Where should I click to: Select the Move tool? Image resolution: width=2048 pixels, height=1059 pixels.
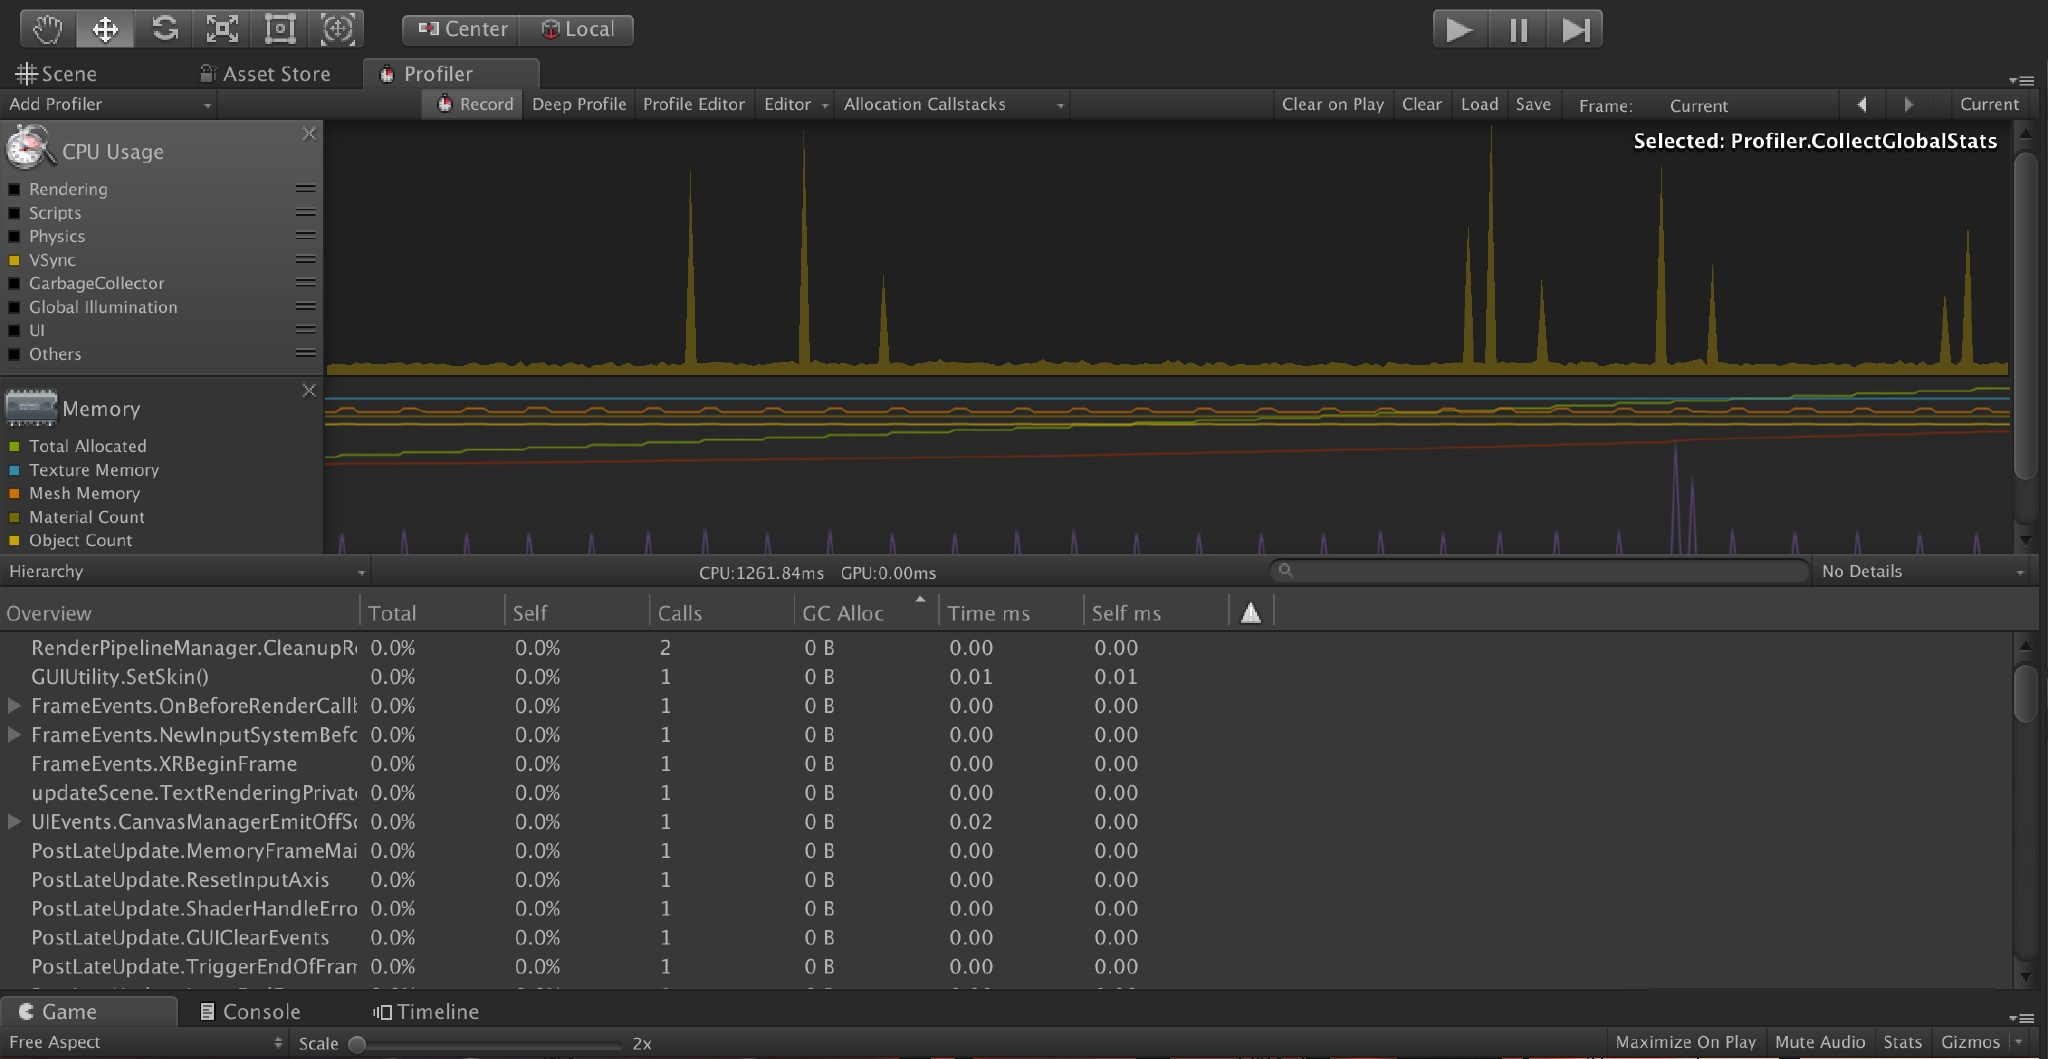tap(105, 29)
